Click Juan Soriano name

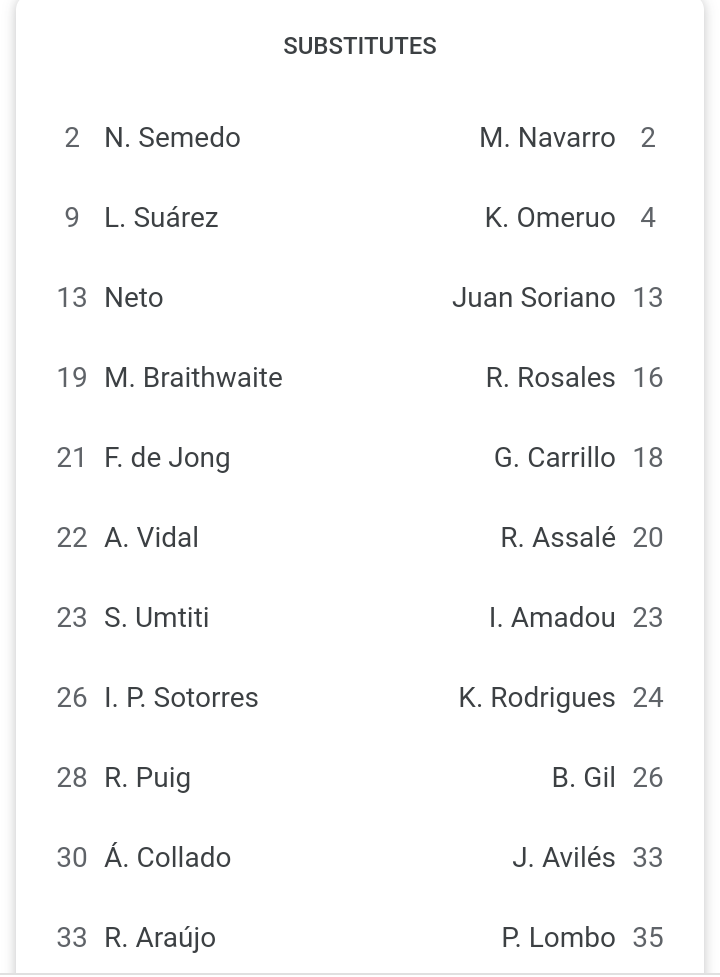pos(534,297)
